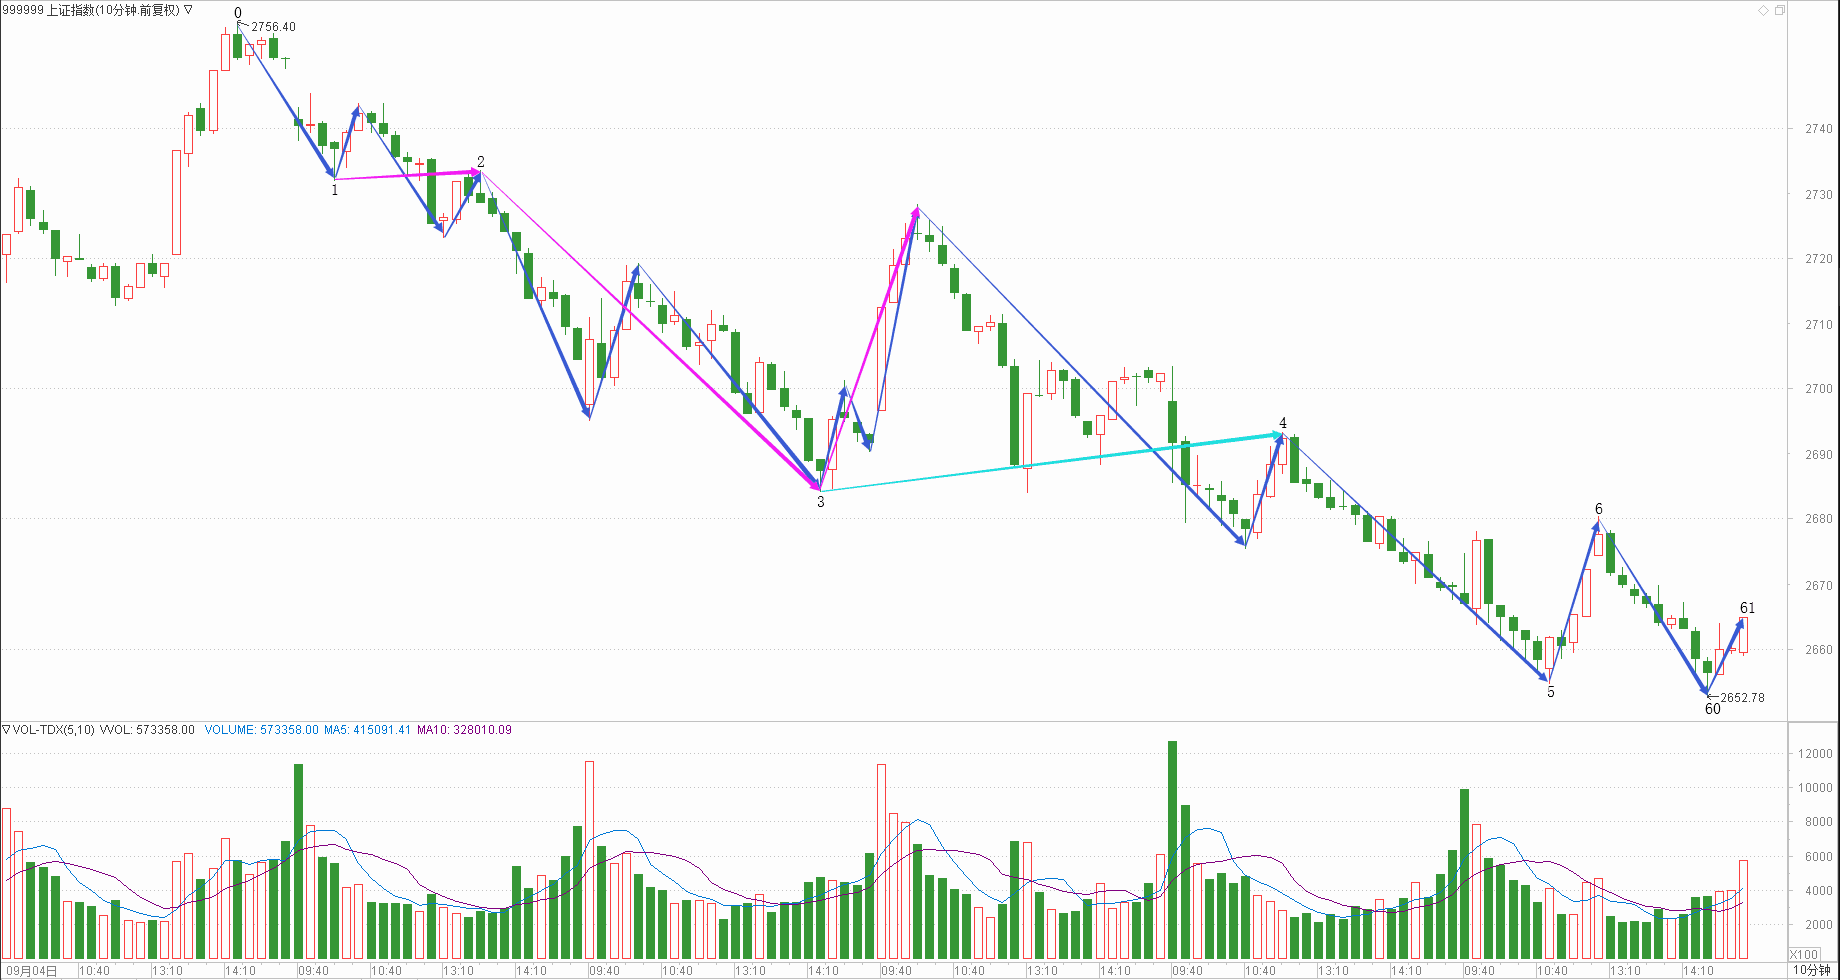Click the MA10: 328010.09 volume average label

(x=464, y=730)
